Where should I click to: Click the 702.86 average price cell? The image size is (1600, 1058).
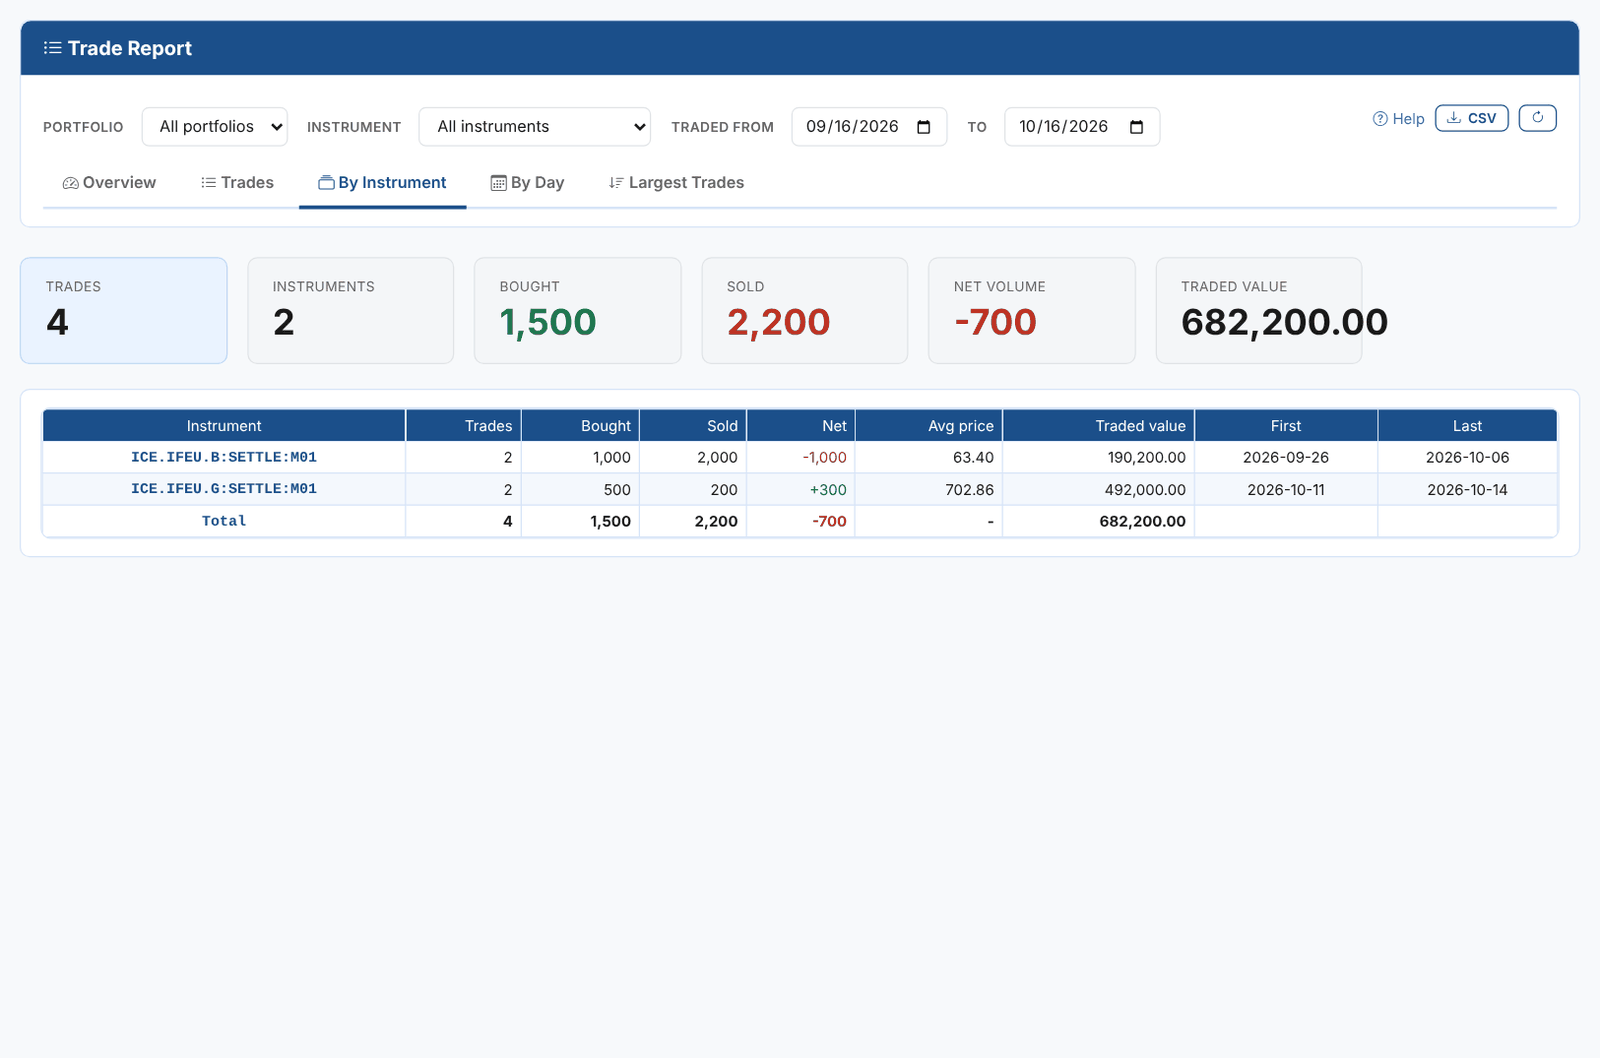(929, 489)
